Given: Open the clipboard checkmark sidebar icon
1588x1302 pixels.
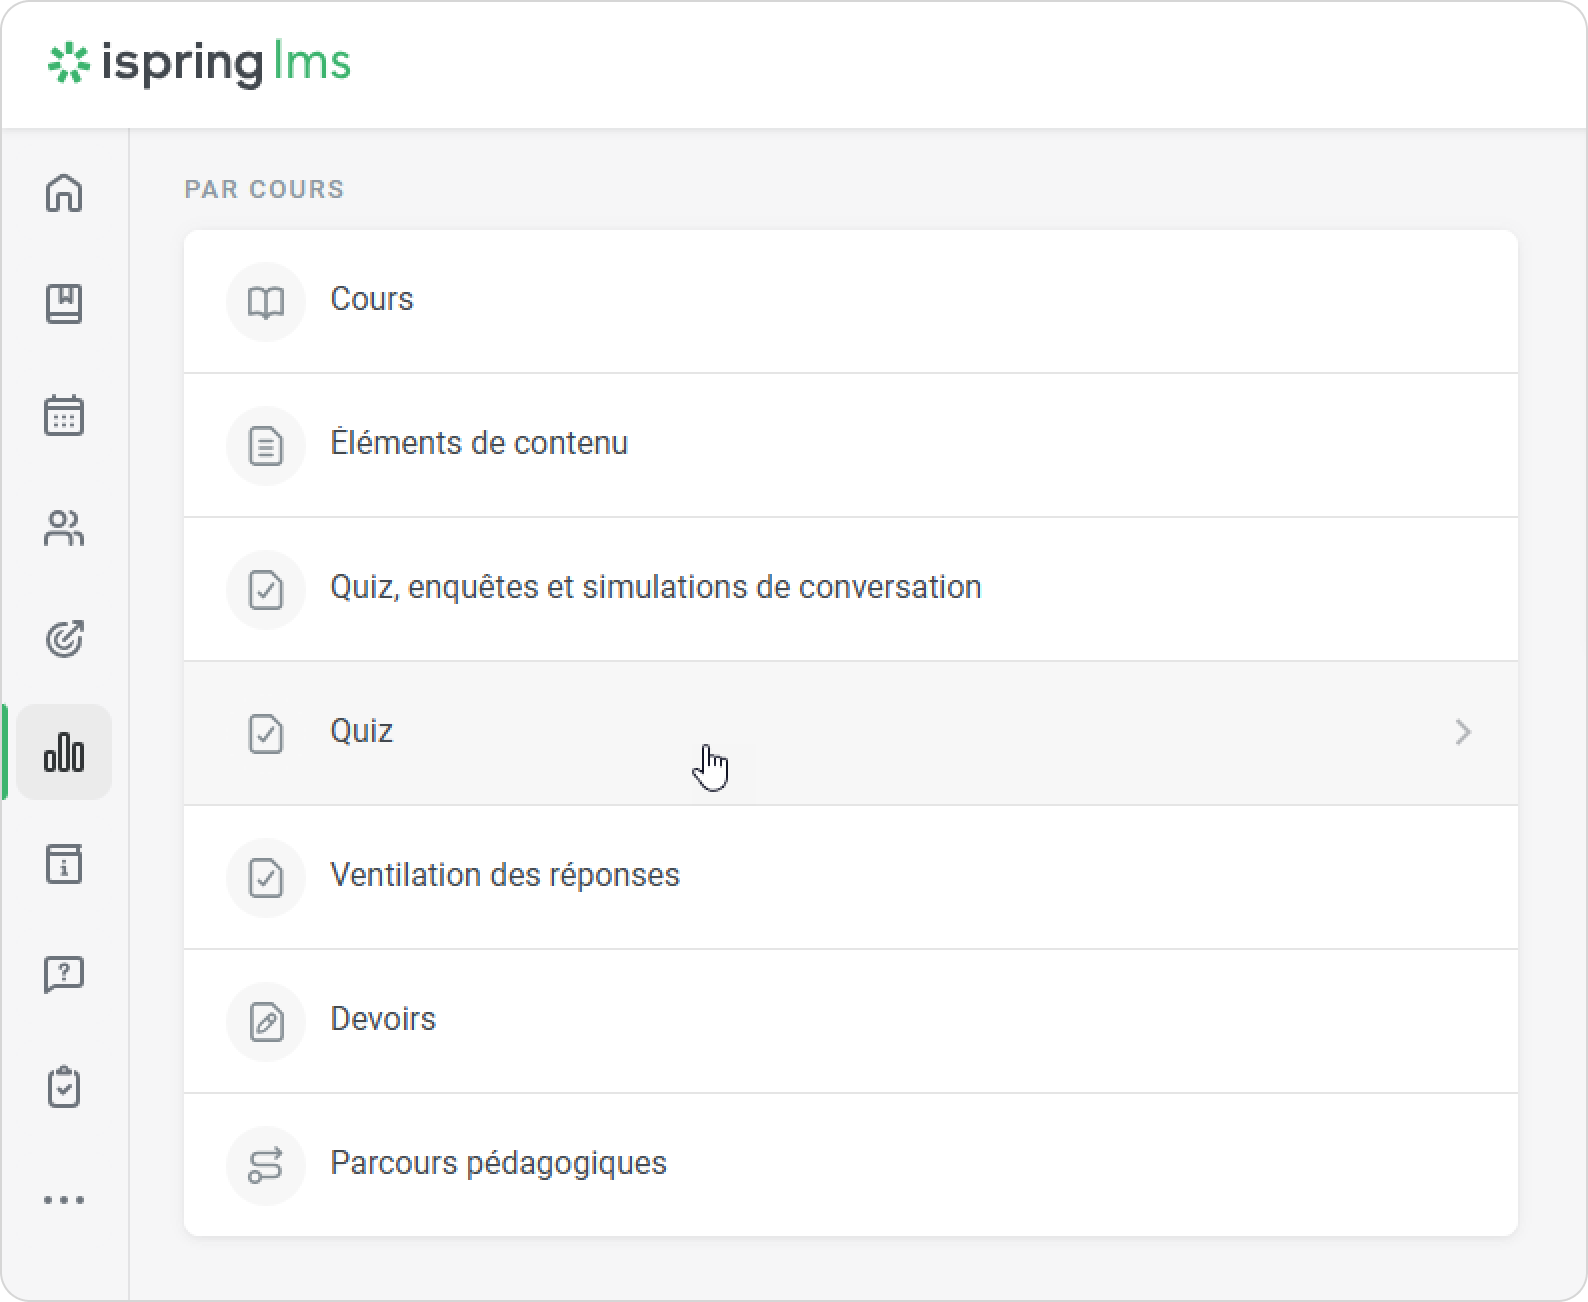Looking at the screenshot, I should point(64,1087).
